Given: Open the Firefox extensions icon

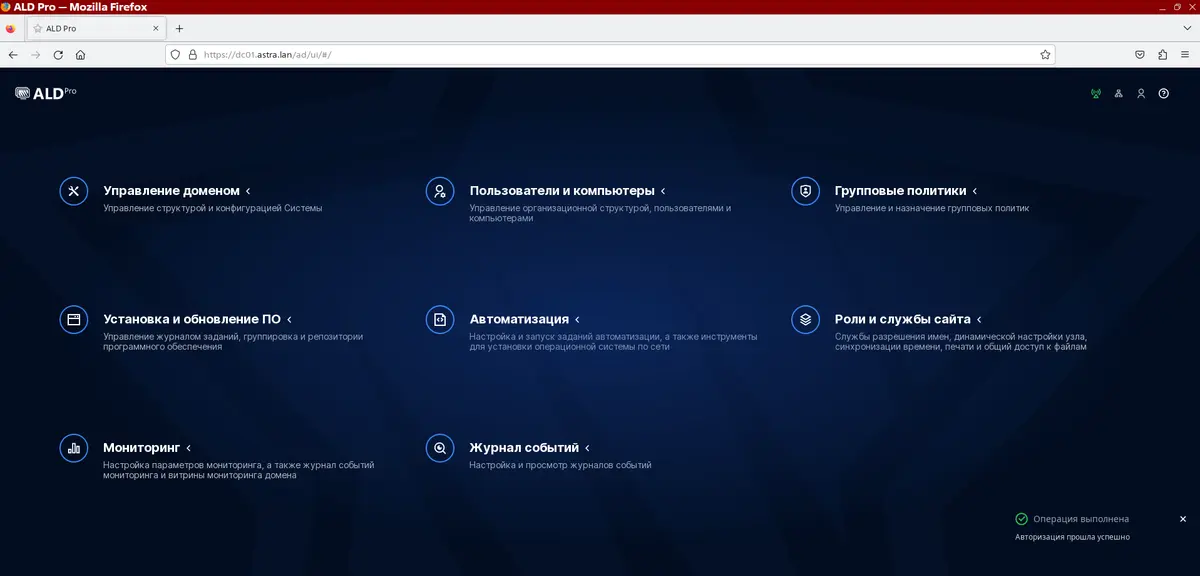Looking at the screenshot, I should [1162, 55].
